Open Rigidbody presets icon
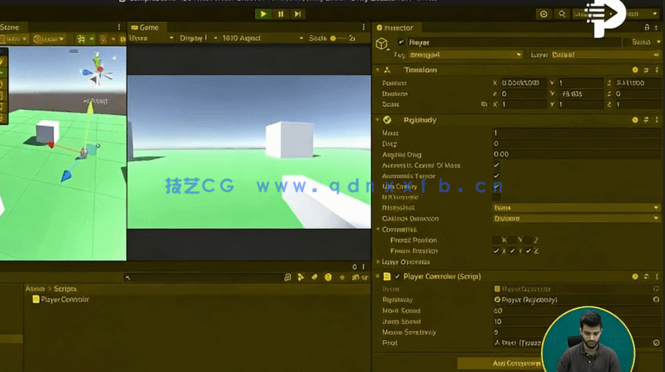This screenshot has height=372, width=665. pos(646,120)
